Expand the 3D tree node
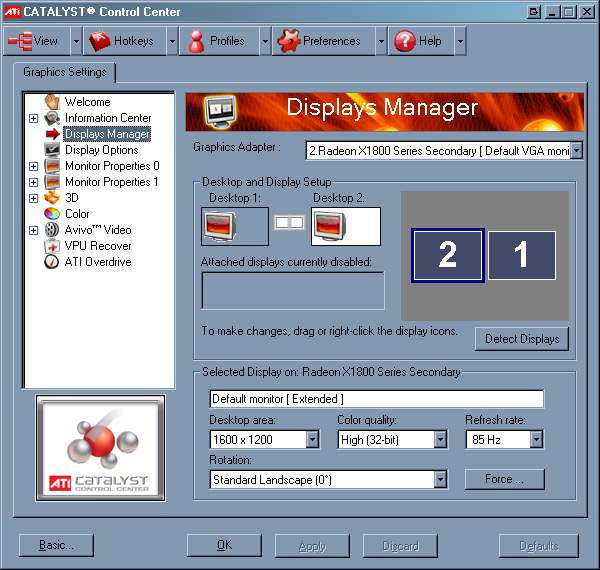The height and width of the screenshot is (570, 600). (x=34, y=198)
